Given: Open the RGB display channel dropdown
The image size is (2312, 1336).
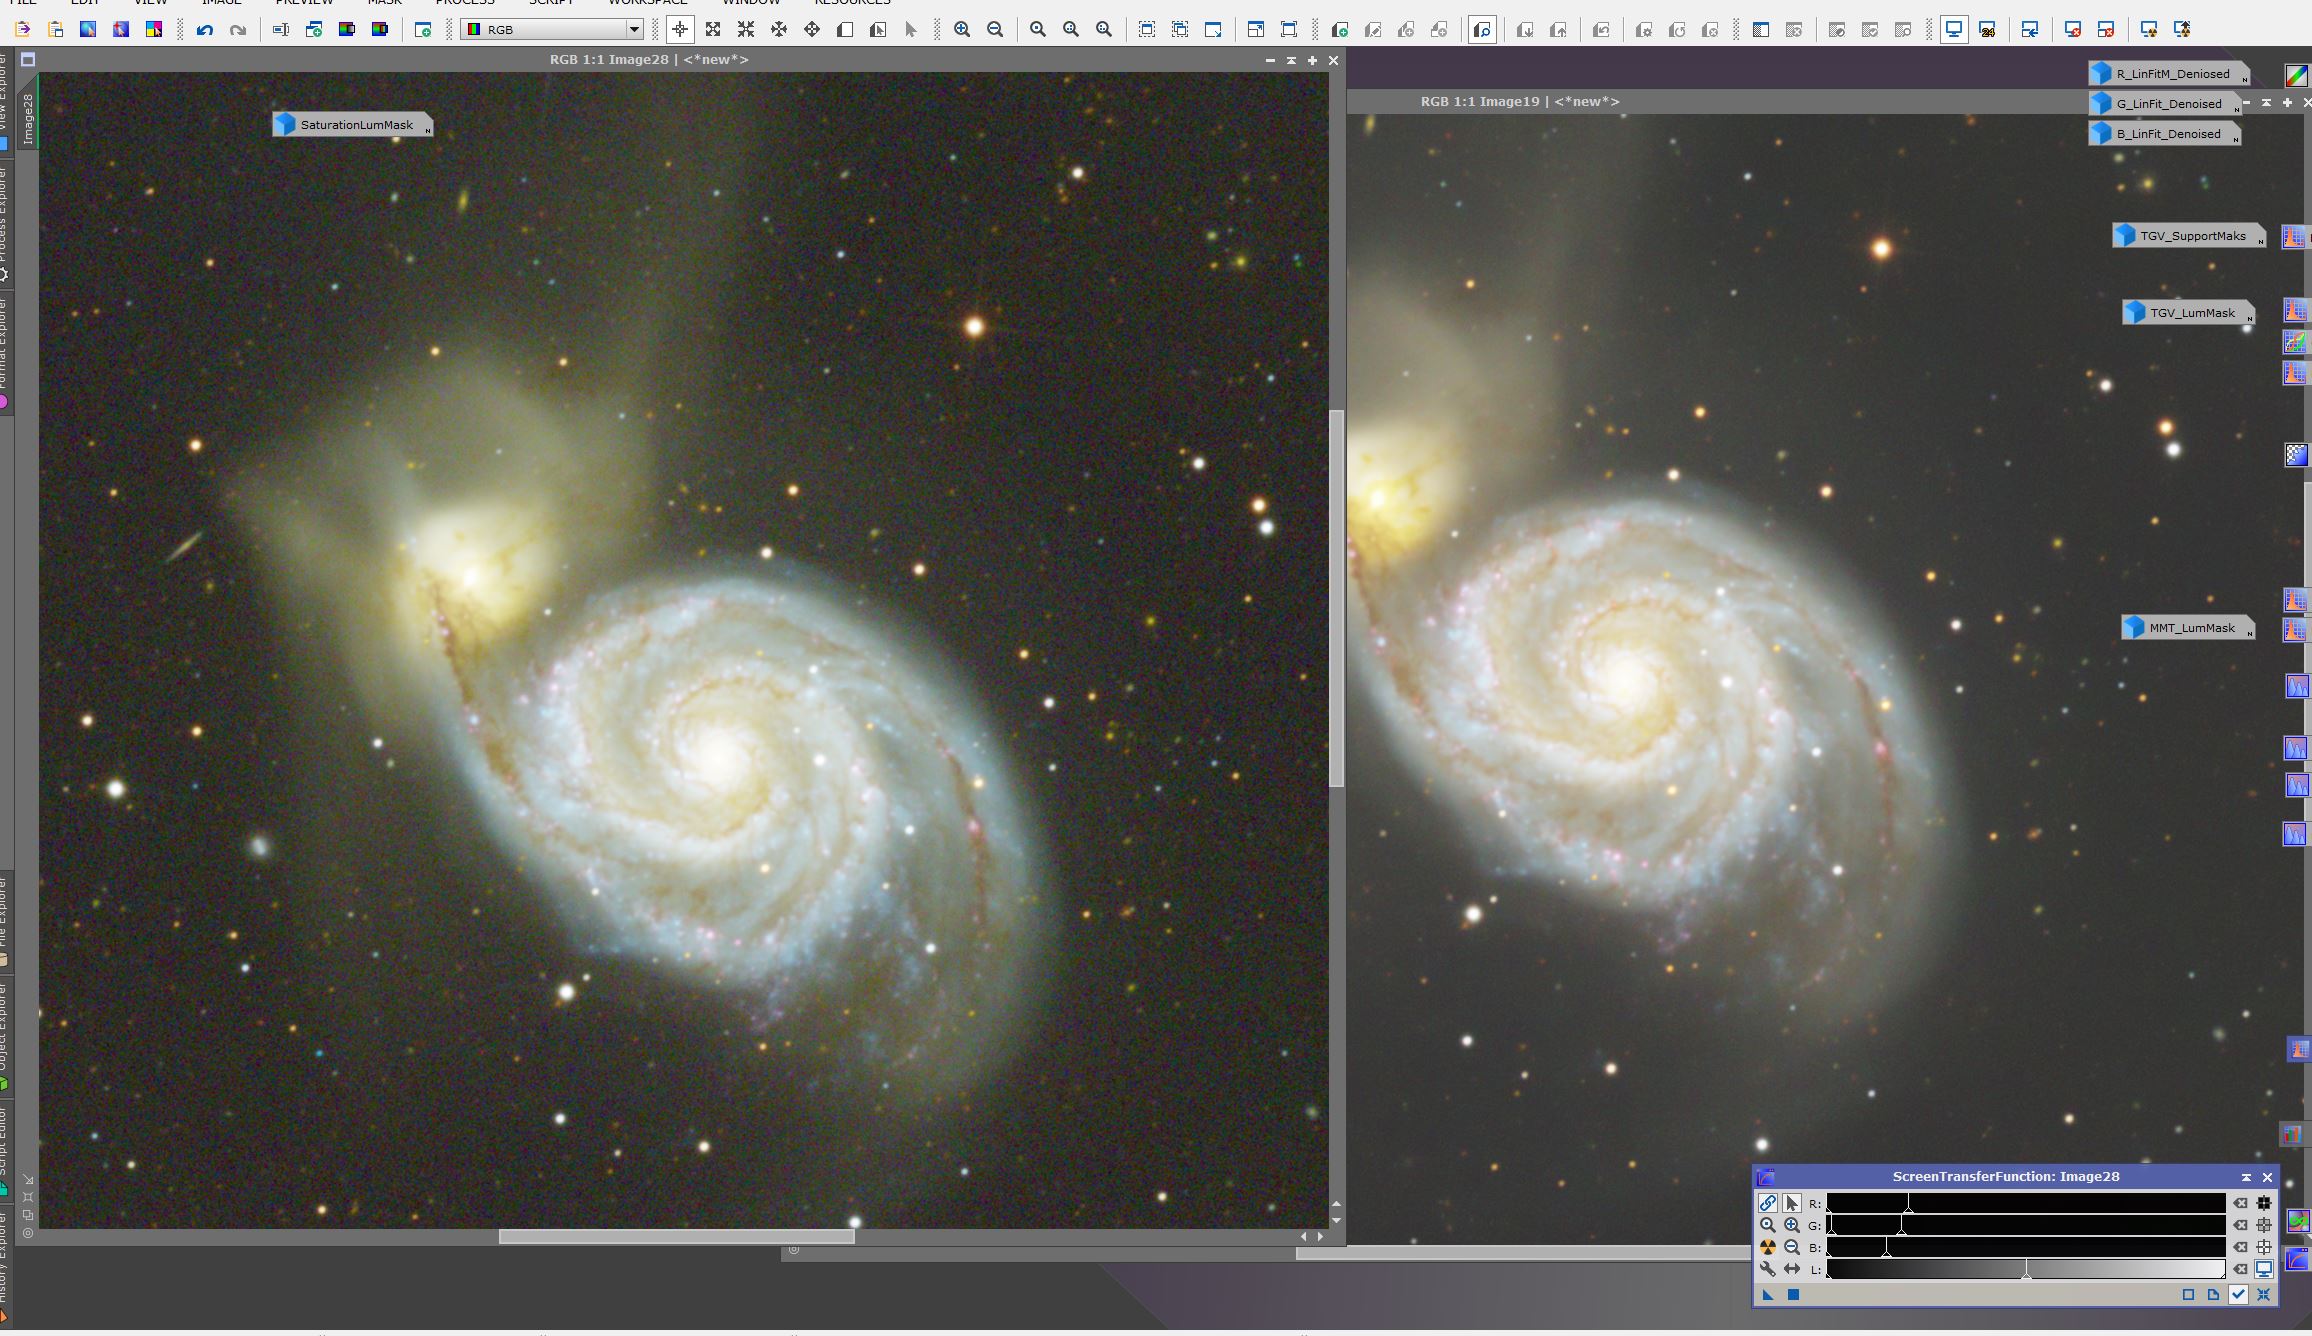Looking at the screenshot, I should (634, 30).
